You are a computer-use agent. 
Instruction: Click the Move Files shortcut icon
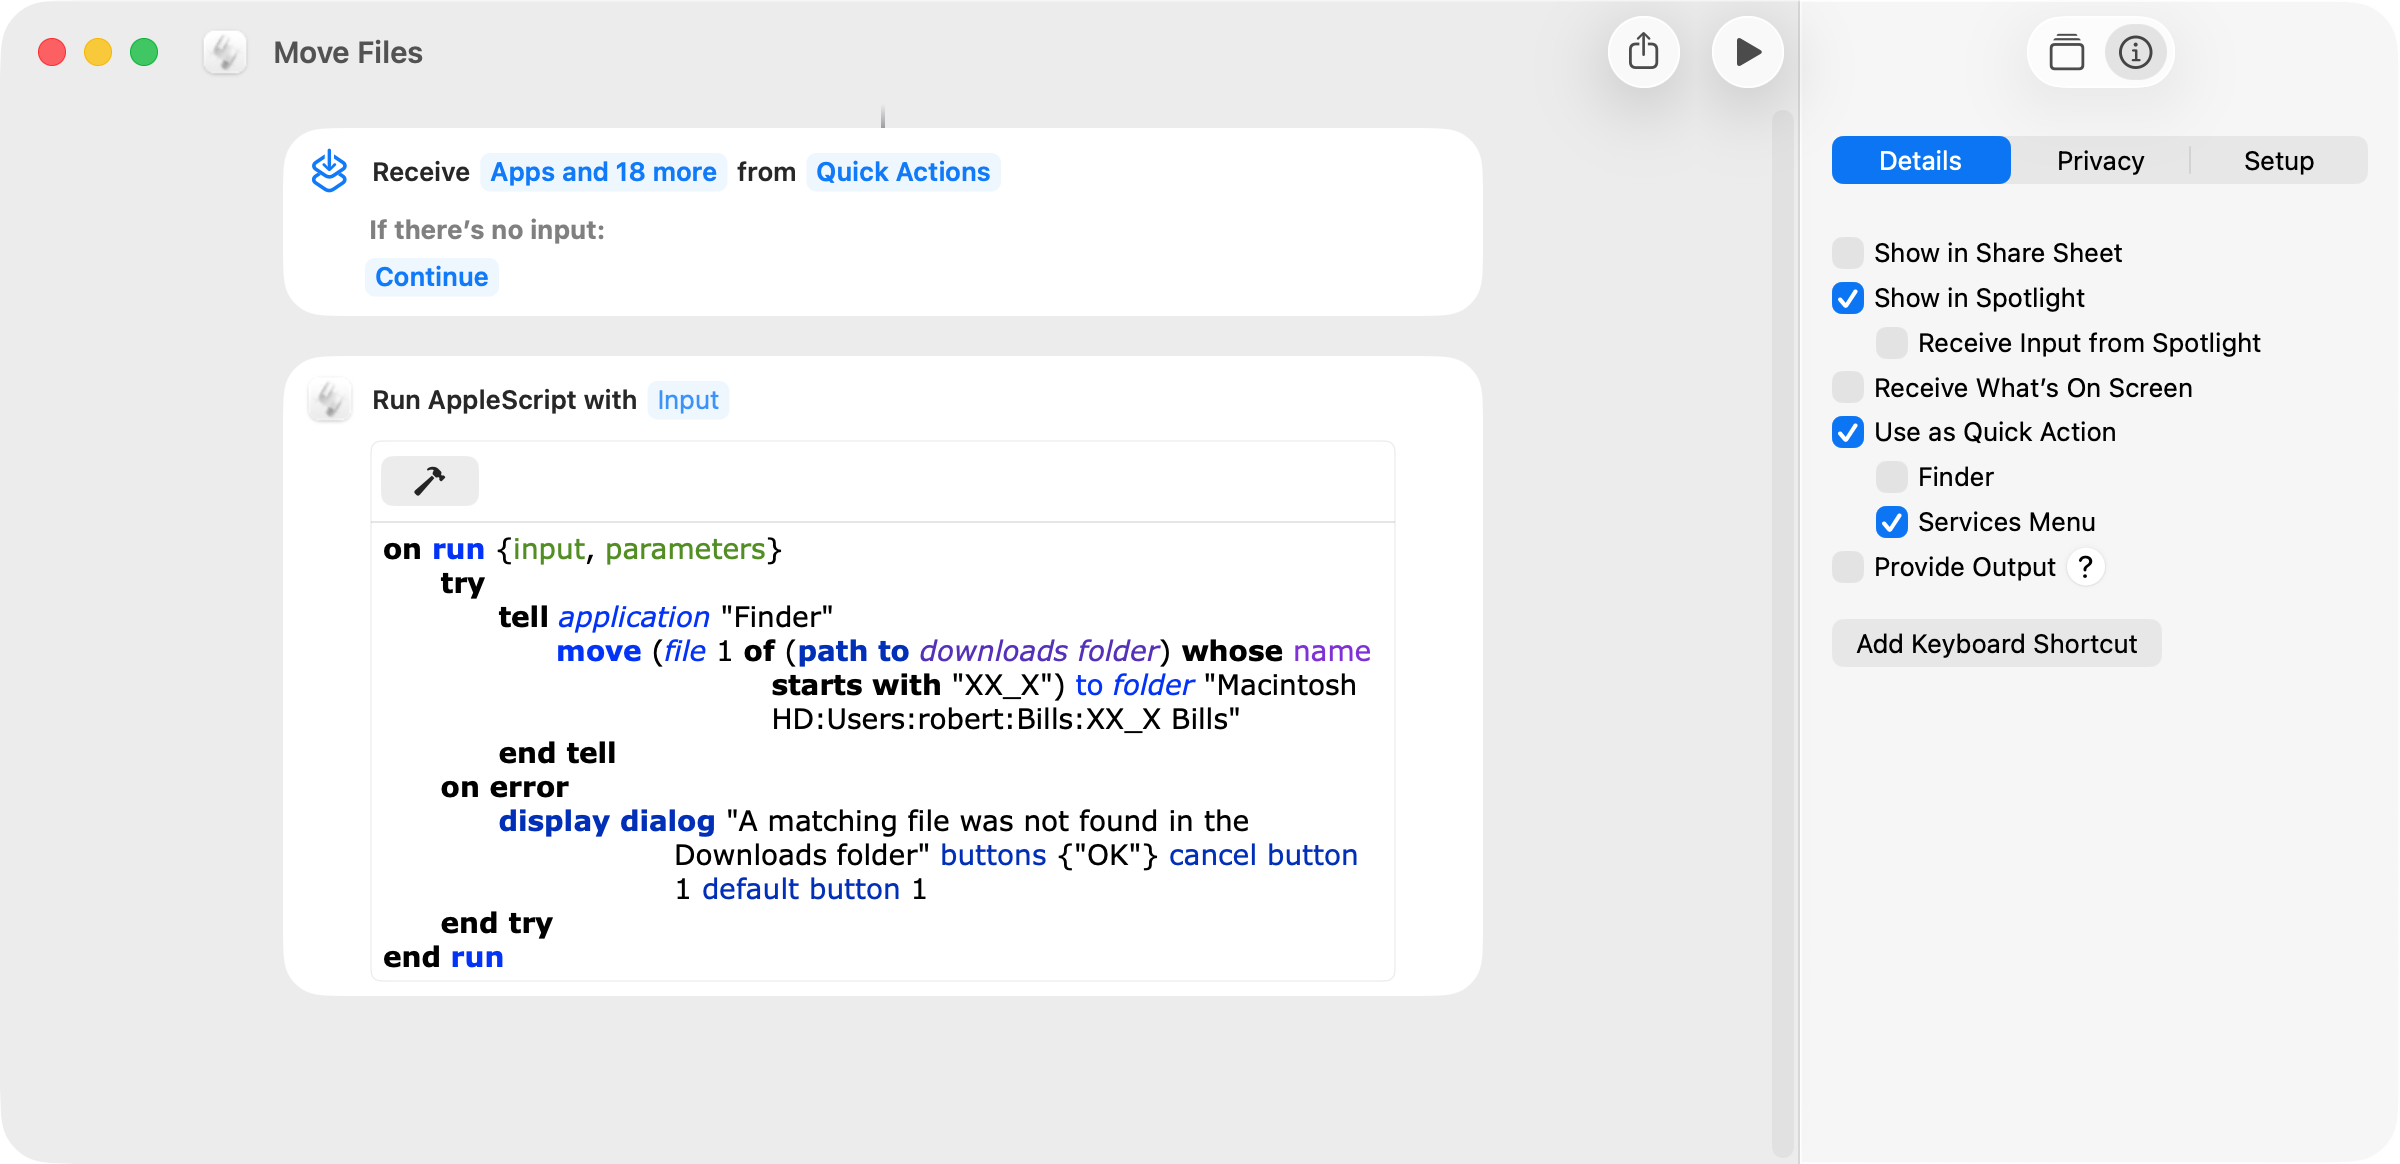coord(225,52)
